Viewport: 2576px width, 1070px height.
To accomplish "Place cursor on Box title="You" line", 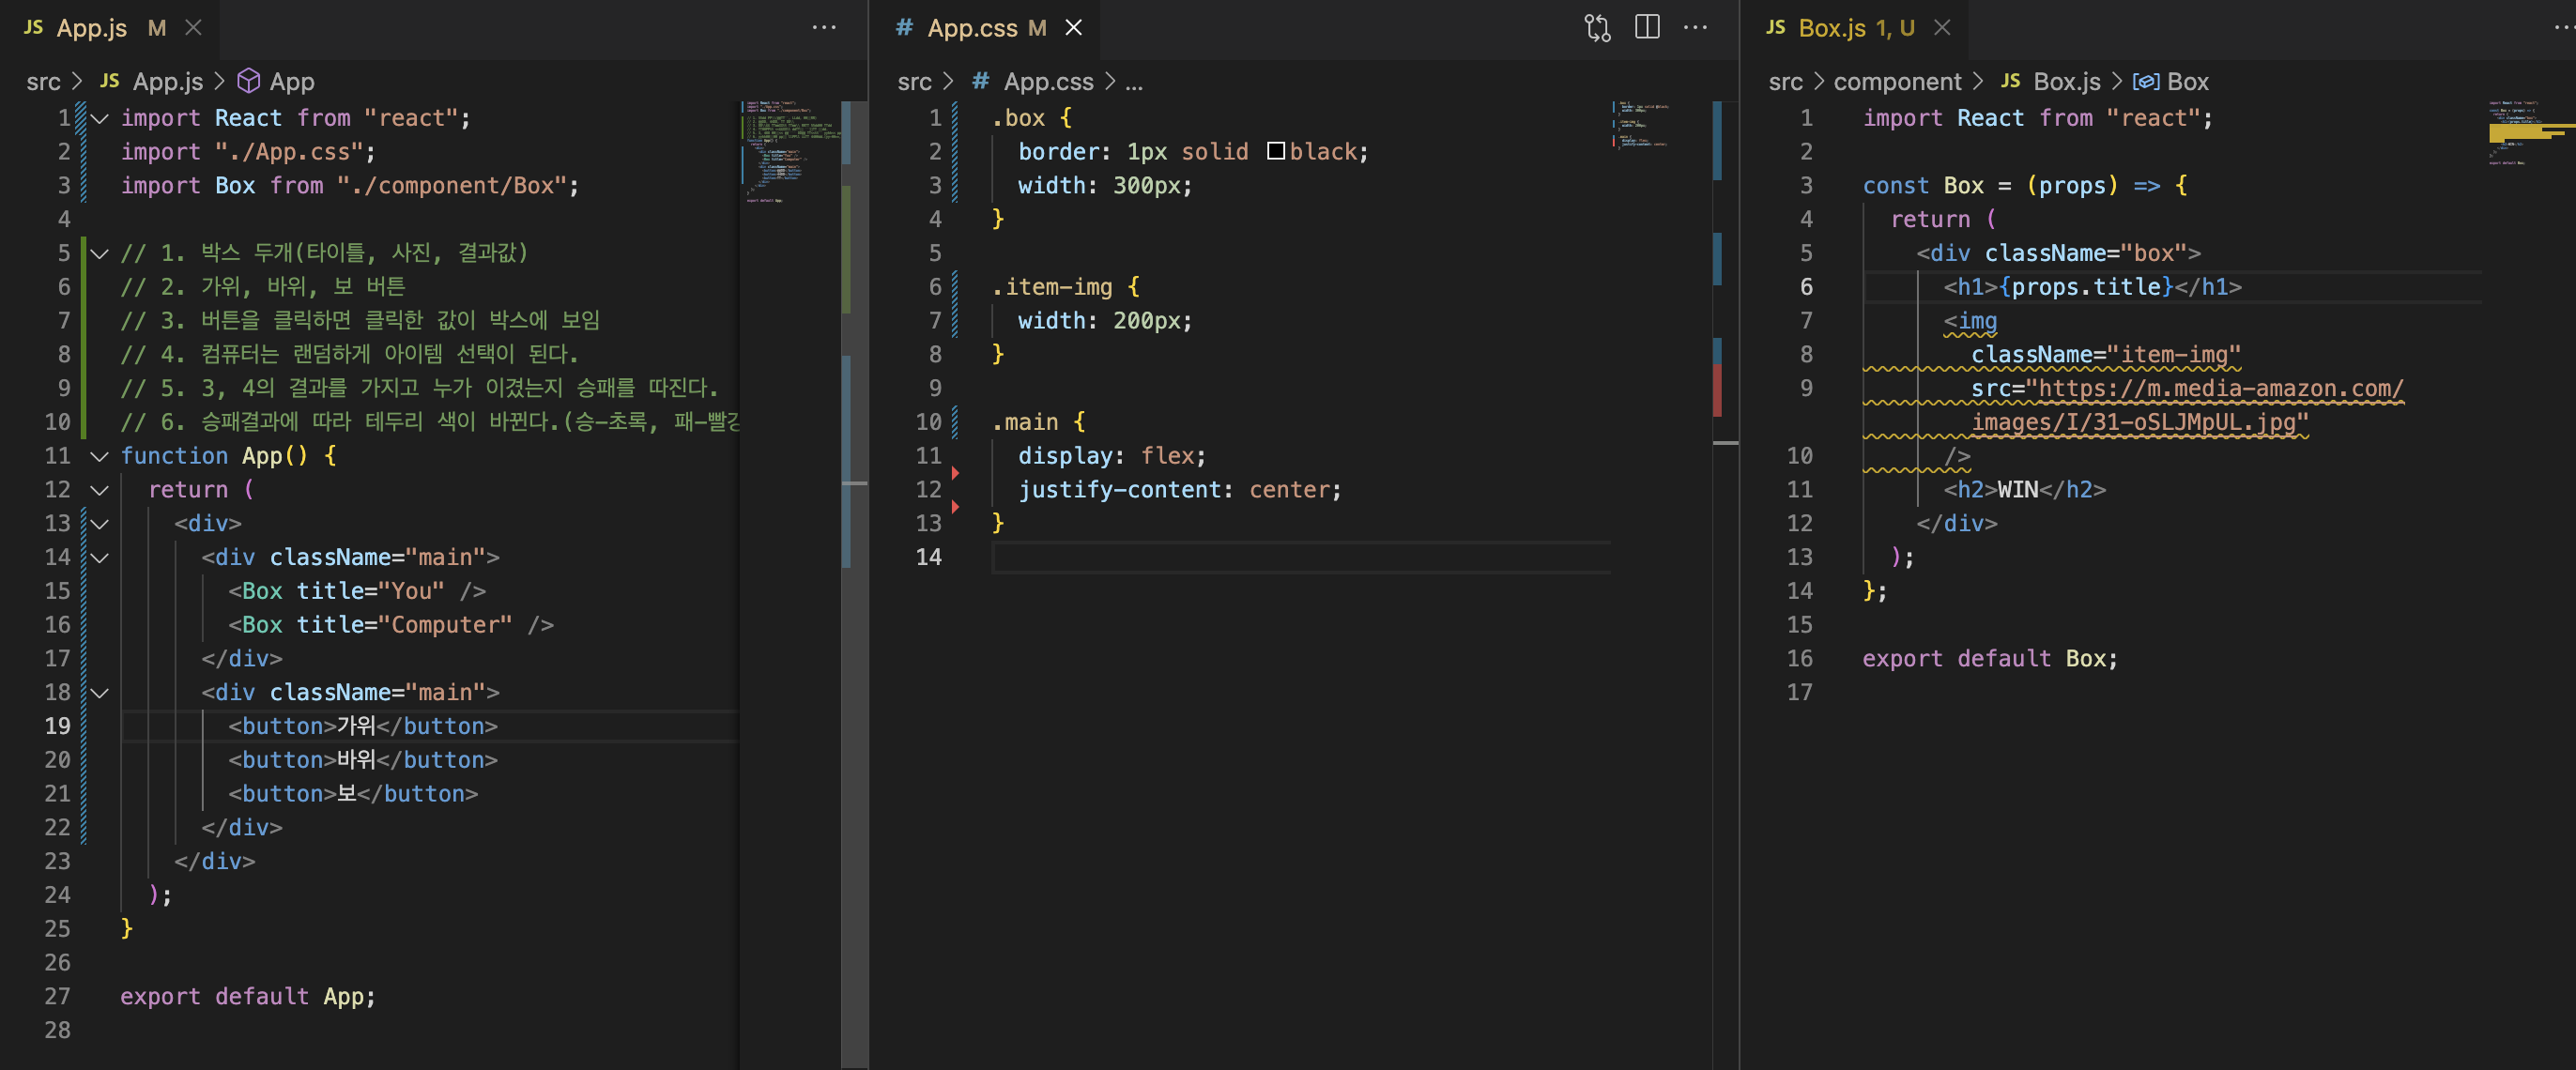I will [x=357, y=591].
